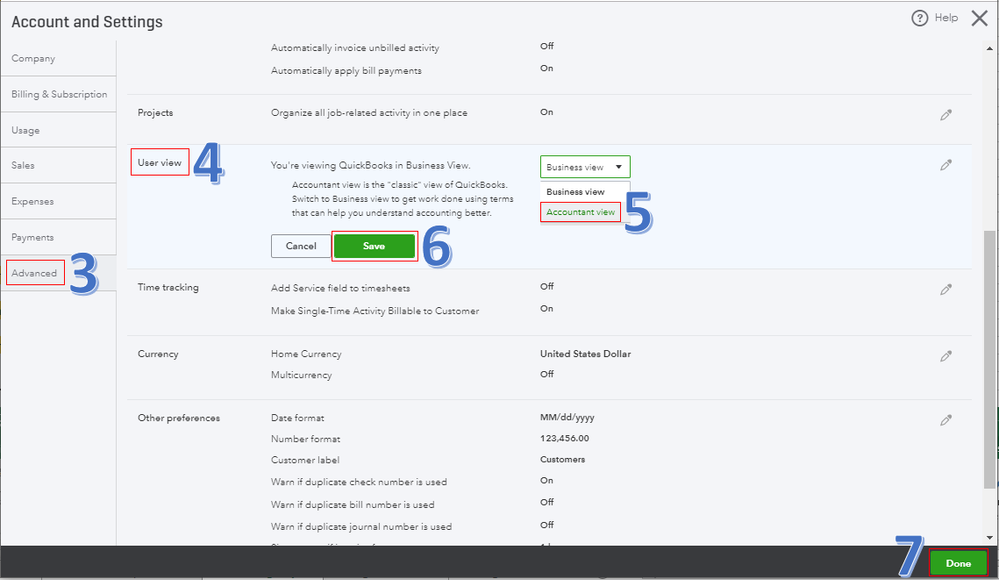Click 'Add Service field to timesheets'
This screenshot has width=999, height=580.
340,288
